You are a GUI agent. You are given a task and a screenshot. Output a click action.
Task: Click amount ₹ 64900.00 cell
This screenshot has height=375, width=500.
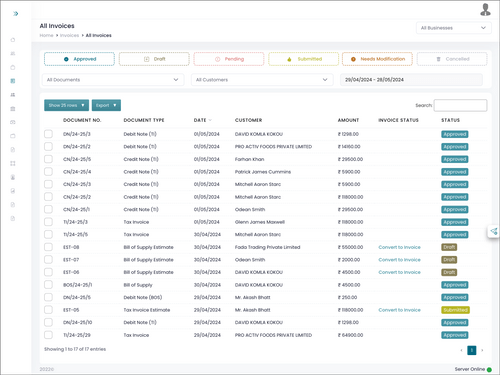350,335
